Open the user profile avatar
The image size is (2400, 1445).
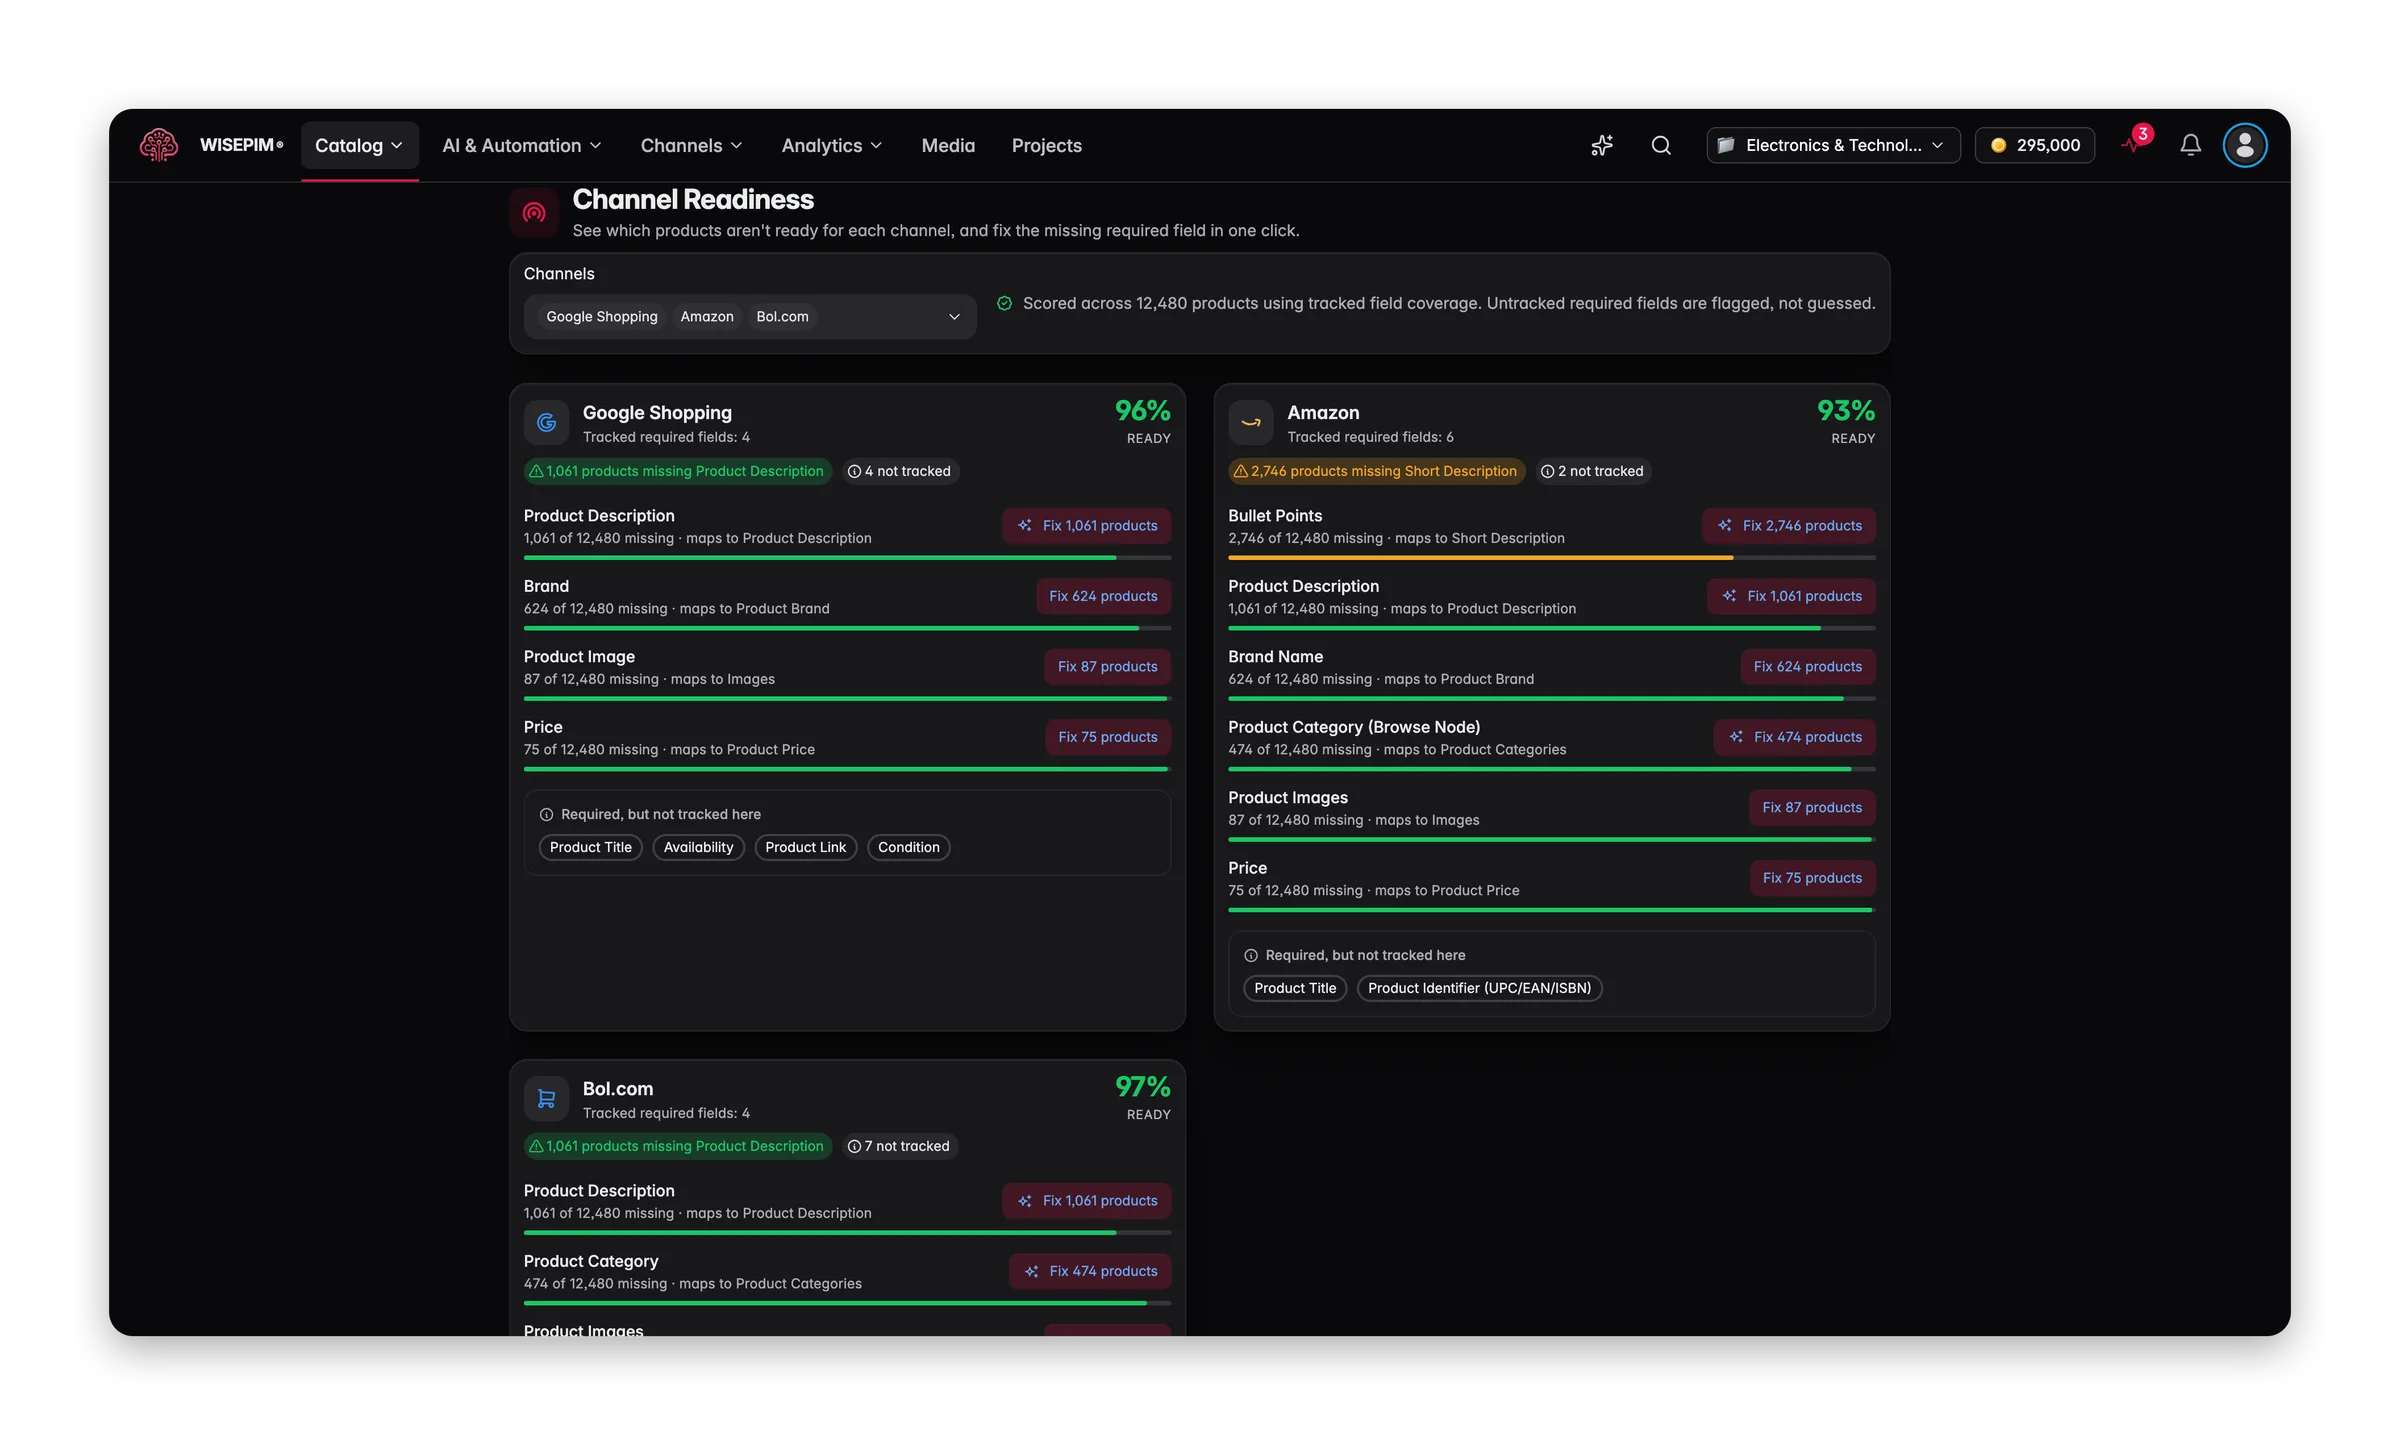pyautogui.click(x=2245, y=145)
